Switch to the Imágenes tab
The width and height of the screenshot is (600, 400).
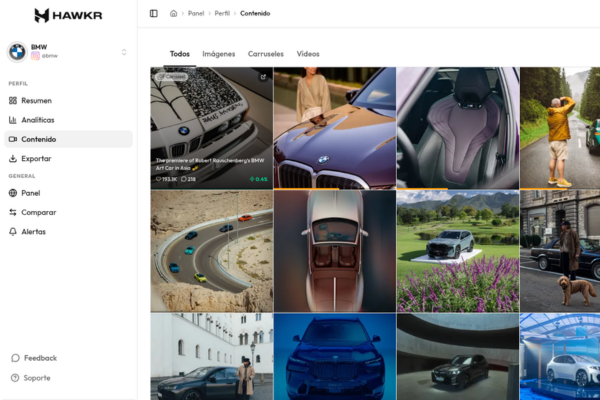coord(219,54)
